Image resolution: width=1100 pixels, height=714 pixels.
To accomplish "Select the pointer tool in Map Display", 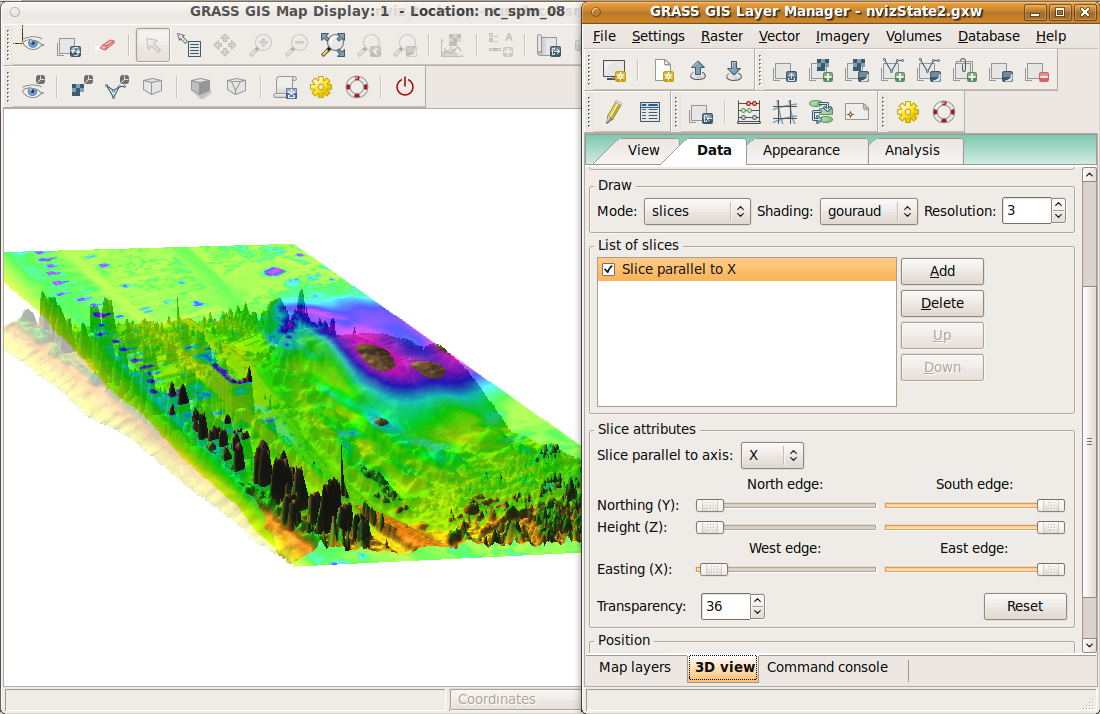I will [x=152, y=46].
